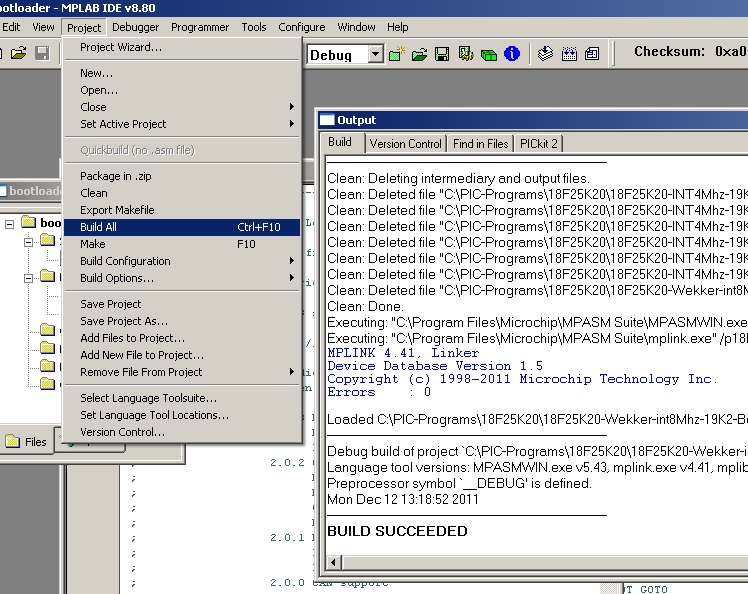This screenshot has height=594, width=748.
Task: Click the 'Clean: Done.' output line
Action: pyautogui.click(x=365, y=306)
